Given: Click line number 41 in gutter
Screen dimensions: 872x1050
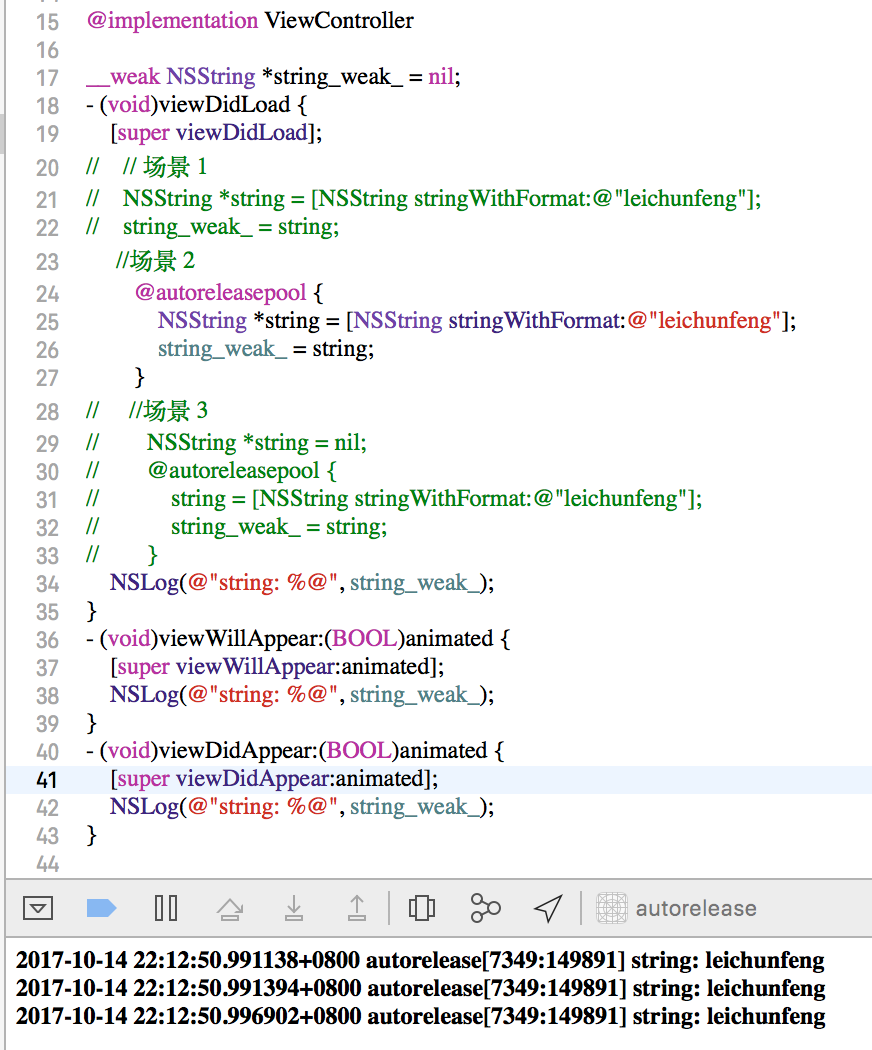Looking at the screenshot, I should pyautogui.click(x=47, y=780).
